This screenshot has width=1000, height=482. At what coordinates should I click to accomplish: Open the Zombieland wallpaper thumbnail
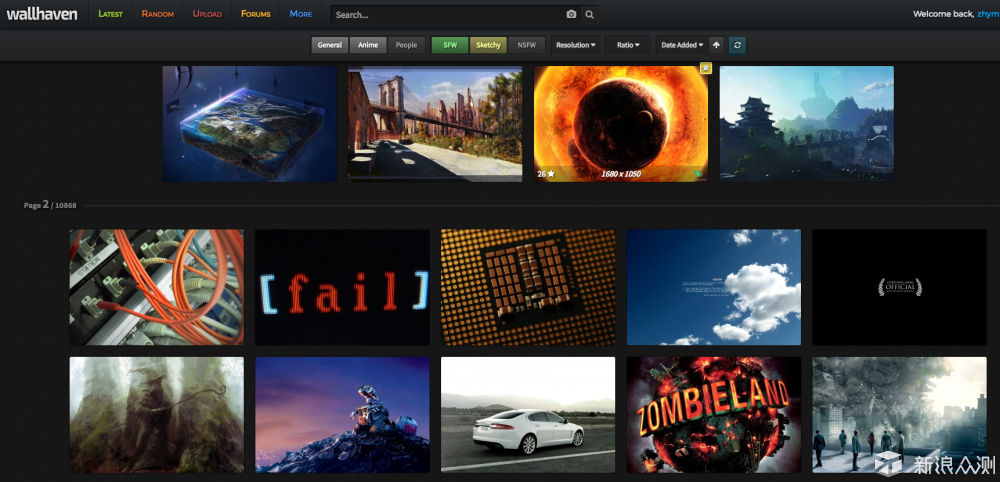[714, 415]
